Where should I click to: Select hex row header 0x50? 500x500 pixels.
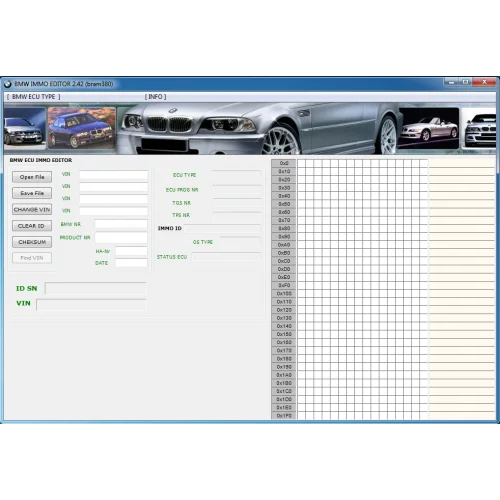284,204
